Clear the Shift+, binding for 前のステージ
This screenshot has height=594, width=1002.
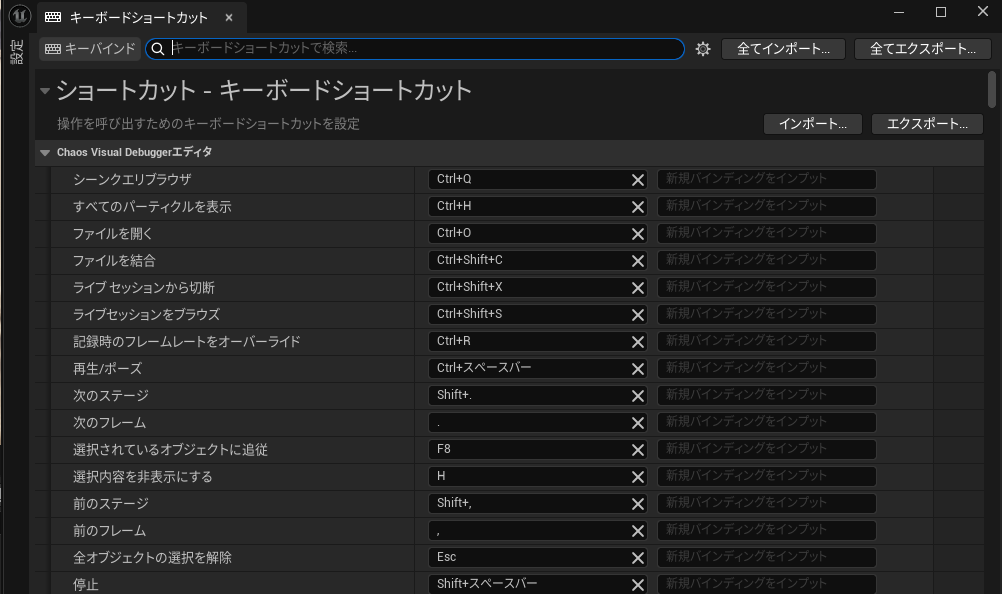click(x=637, y=504)
